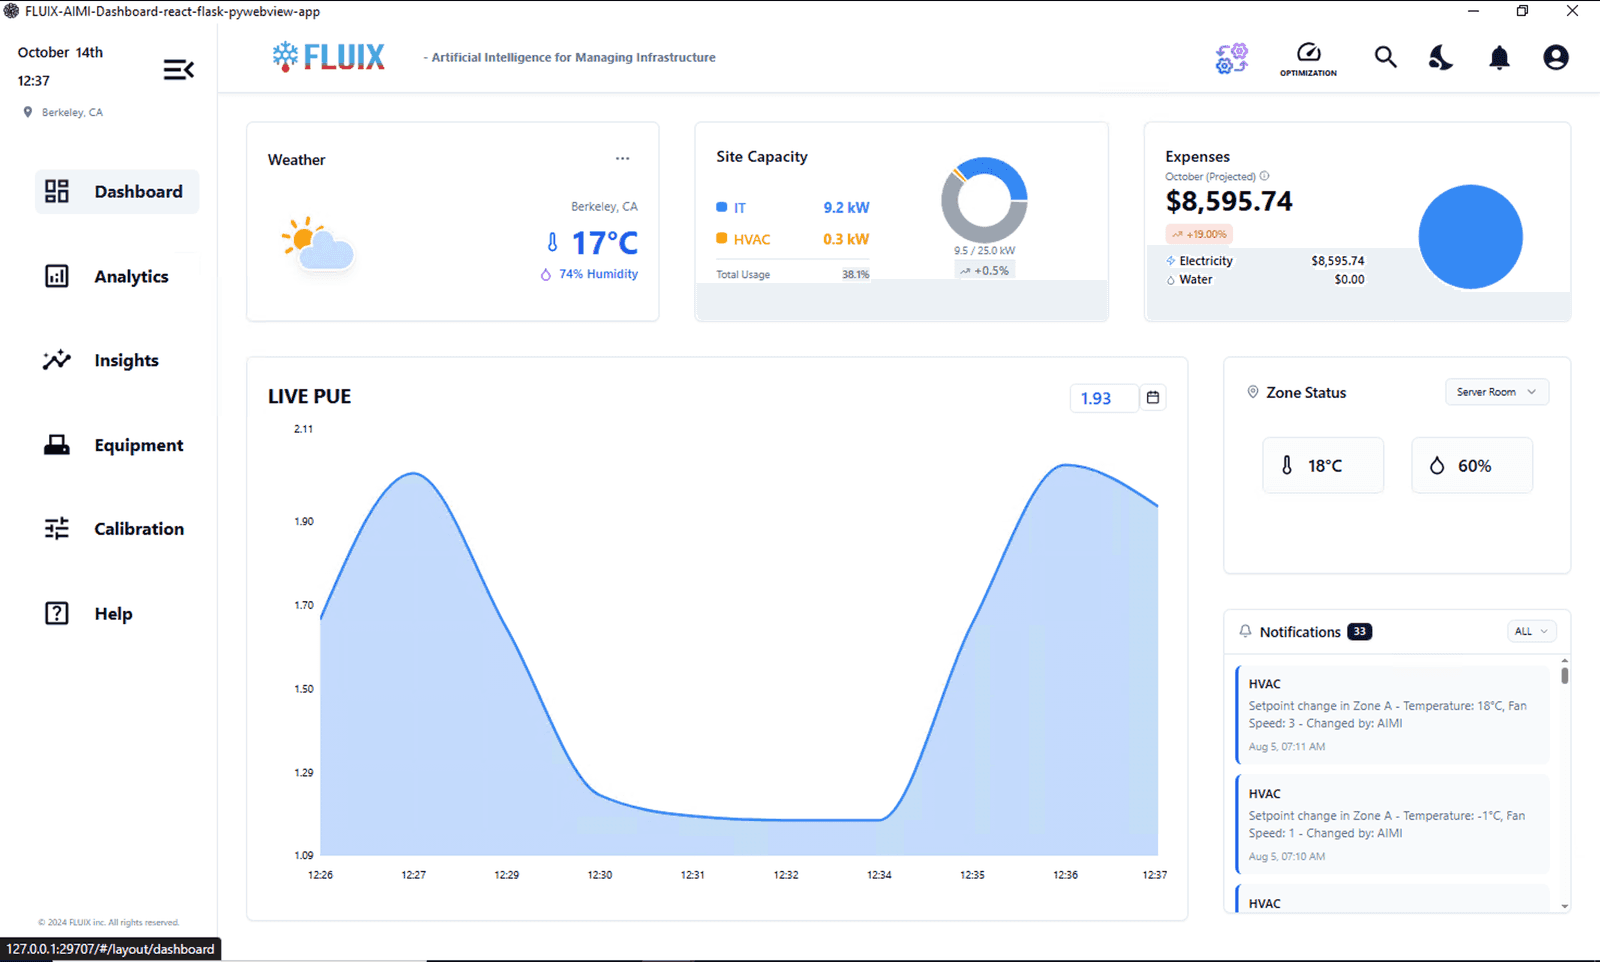Open the notifications bell in the header
This screenshot has height=962, width=1600.
point(1499,58)
